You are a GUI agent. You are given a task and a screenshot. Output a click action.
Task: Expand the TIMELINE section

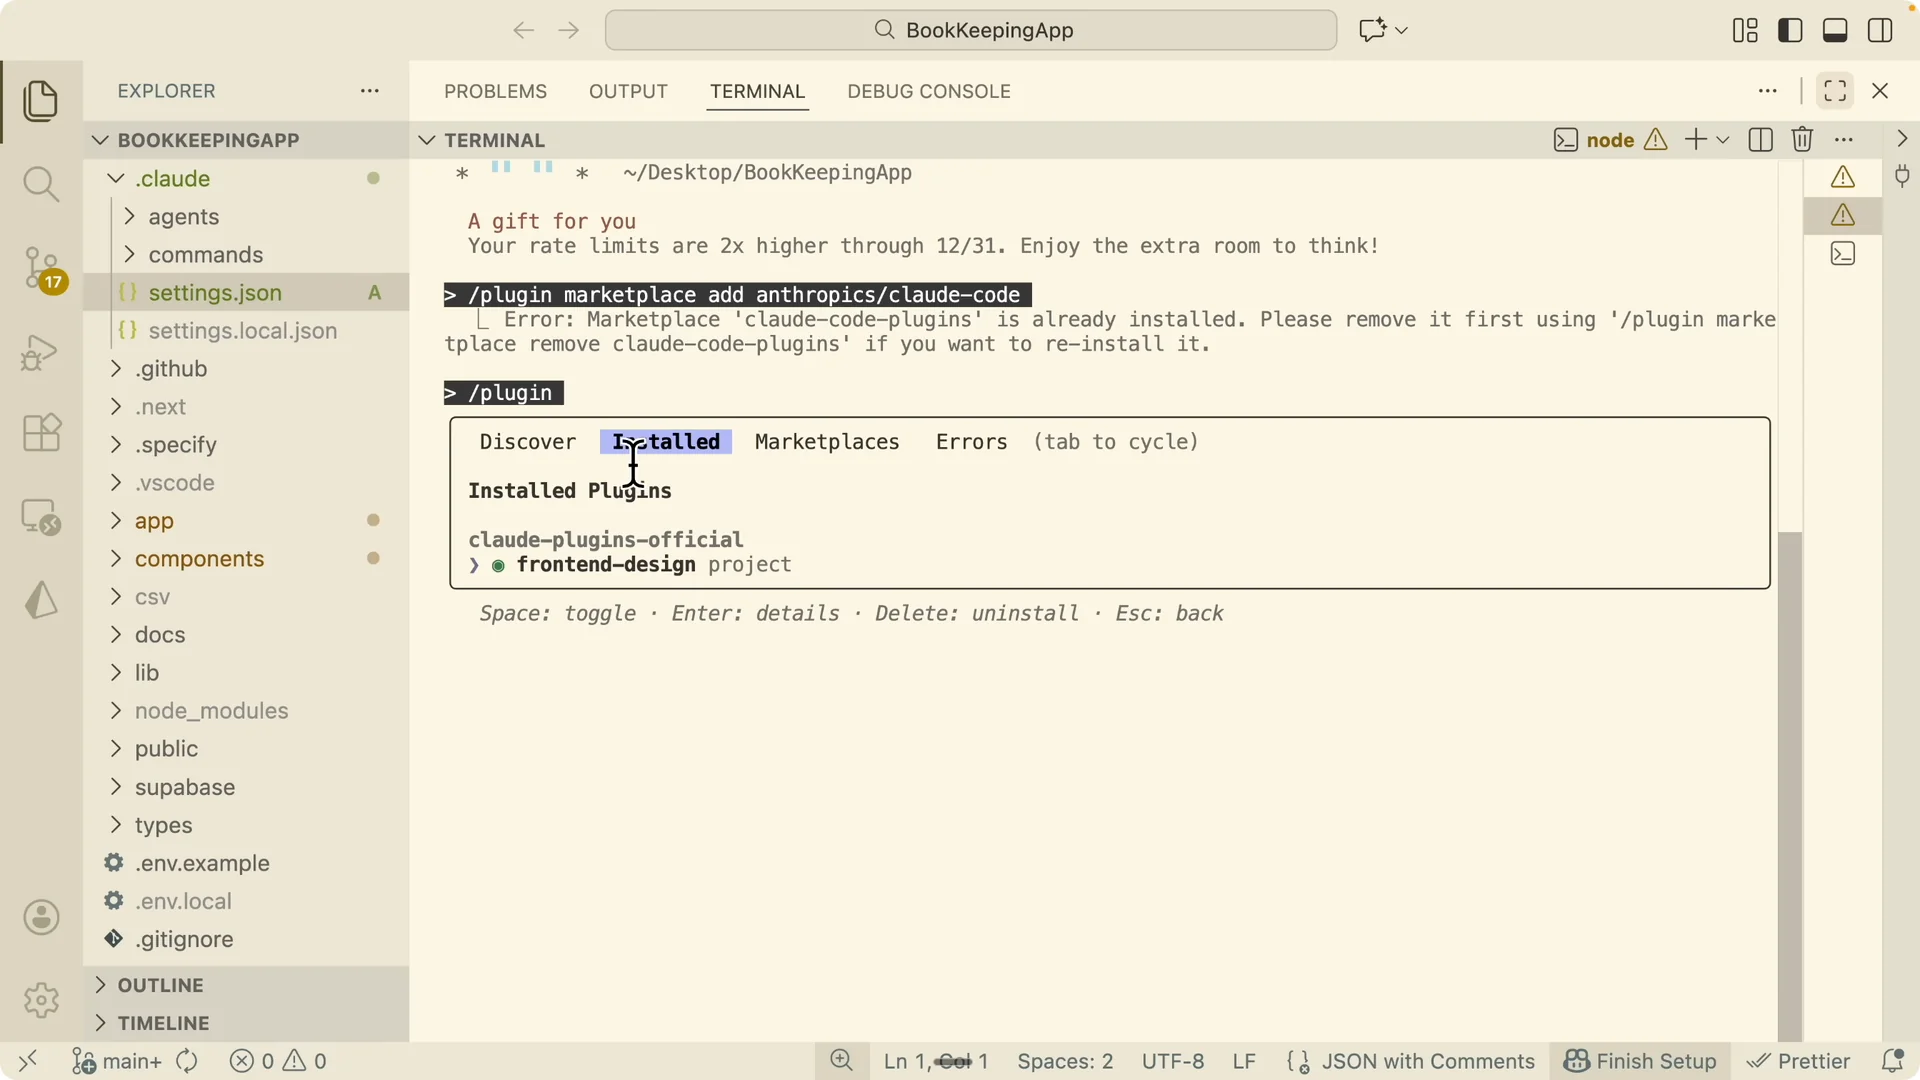tap(163, 1023)
